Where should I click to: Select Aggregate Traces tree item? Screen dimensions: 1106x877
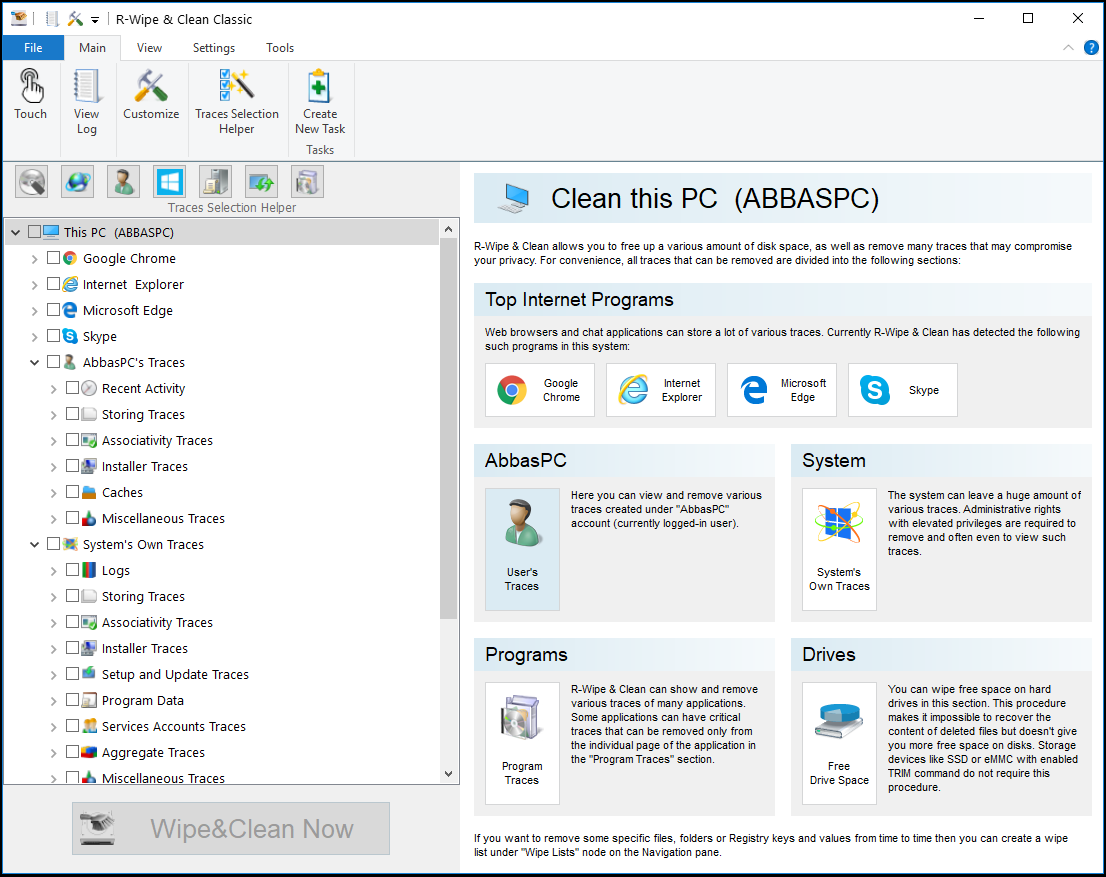153,753
